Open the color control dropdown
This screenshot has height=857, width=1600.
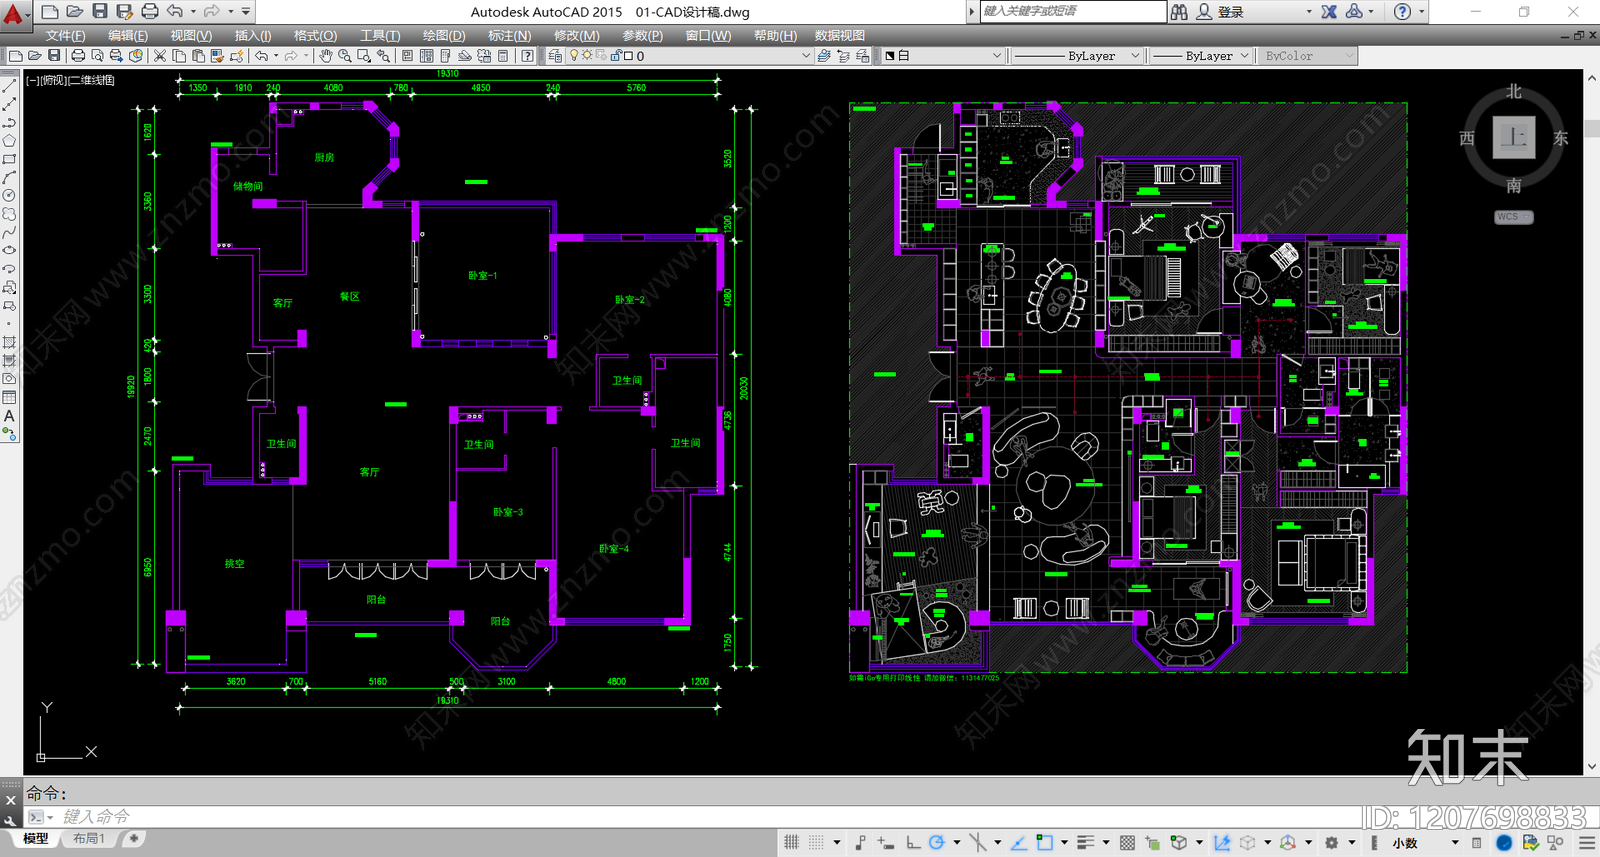(942, 56)
